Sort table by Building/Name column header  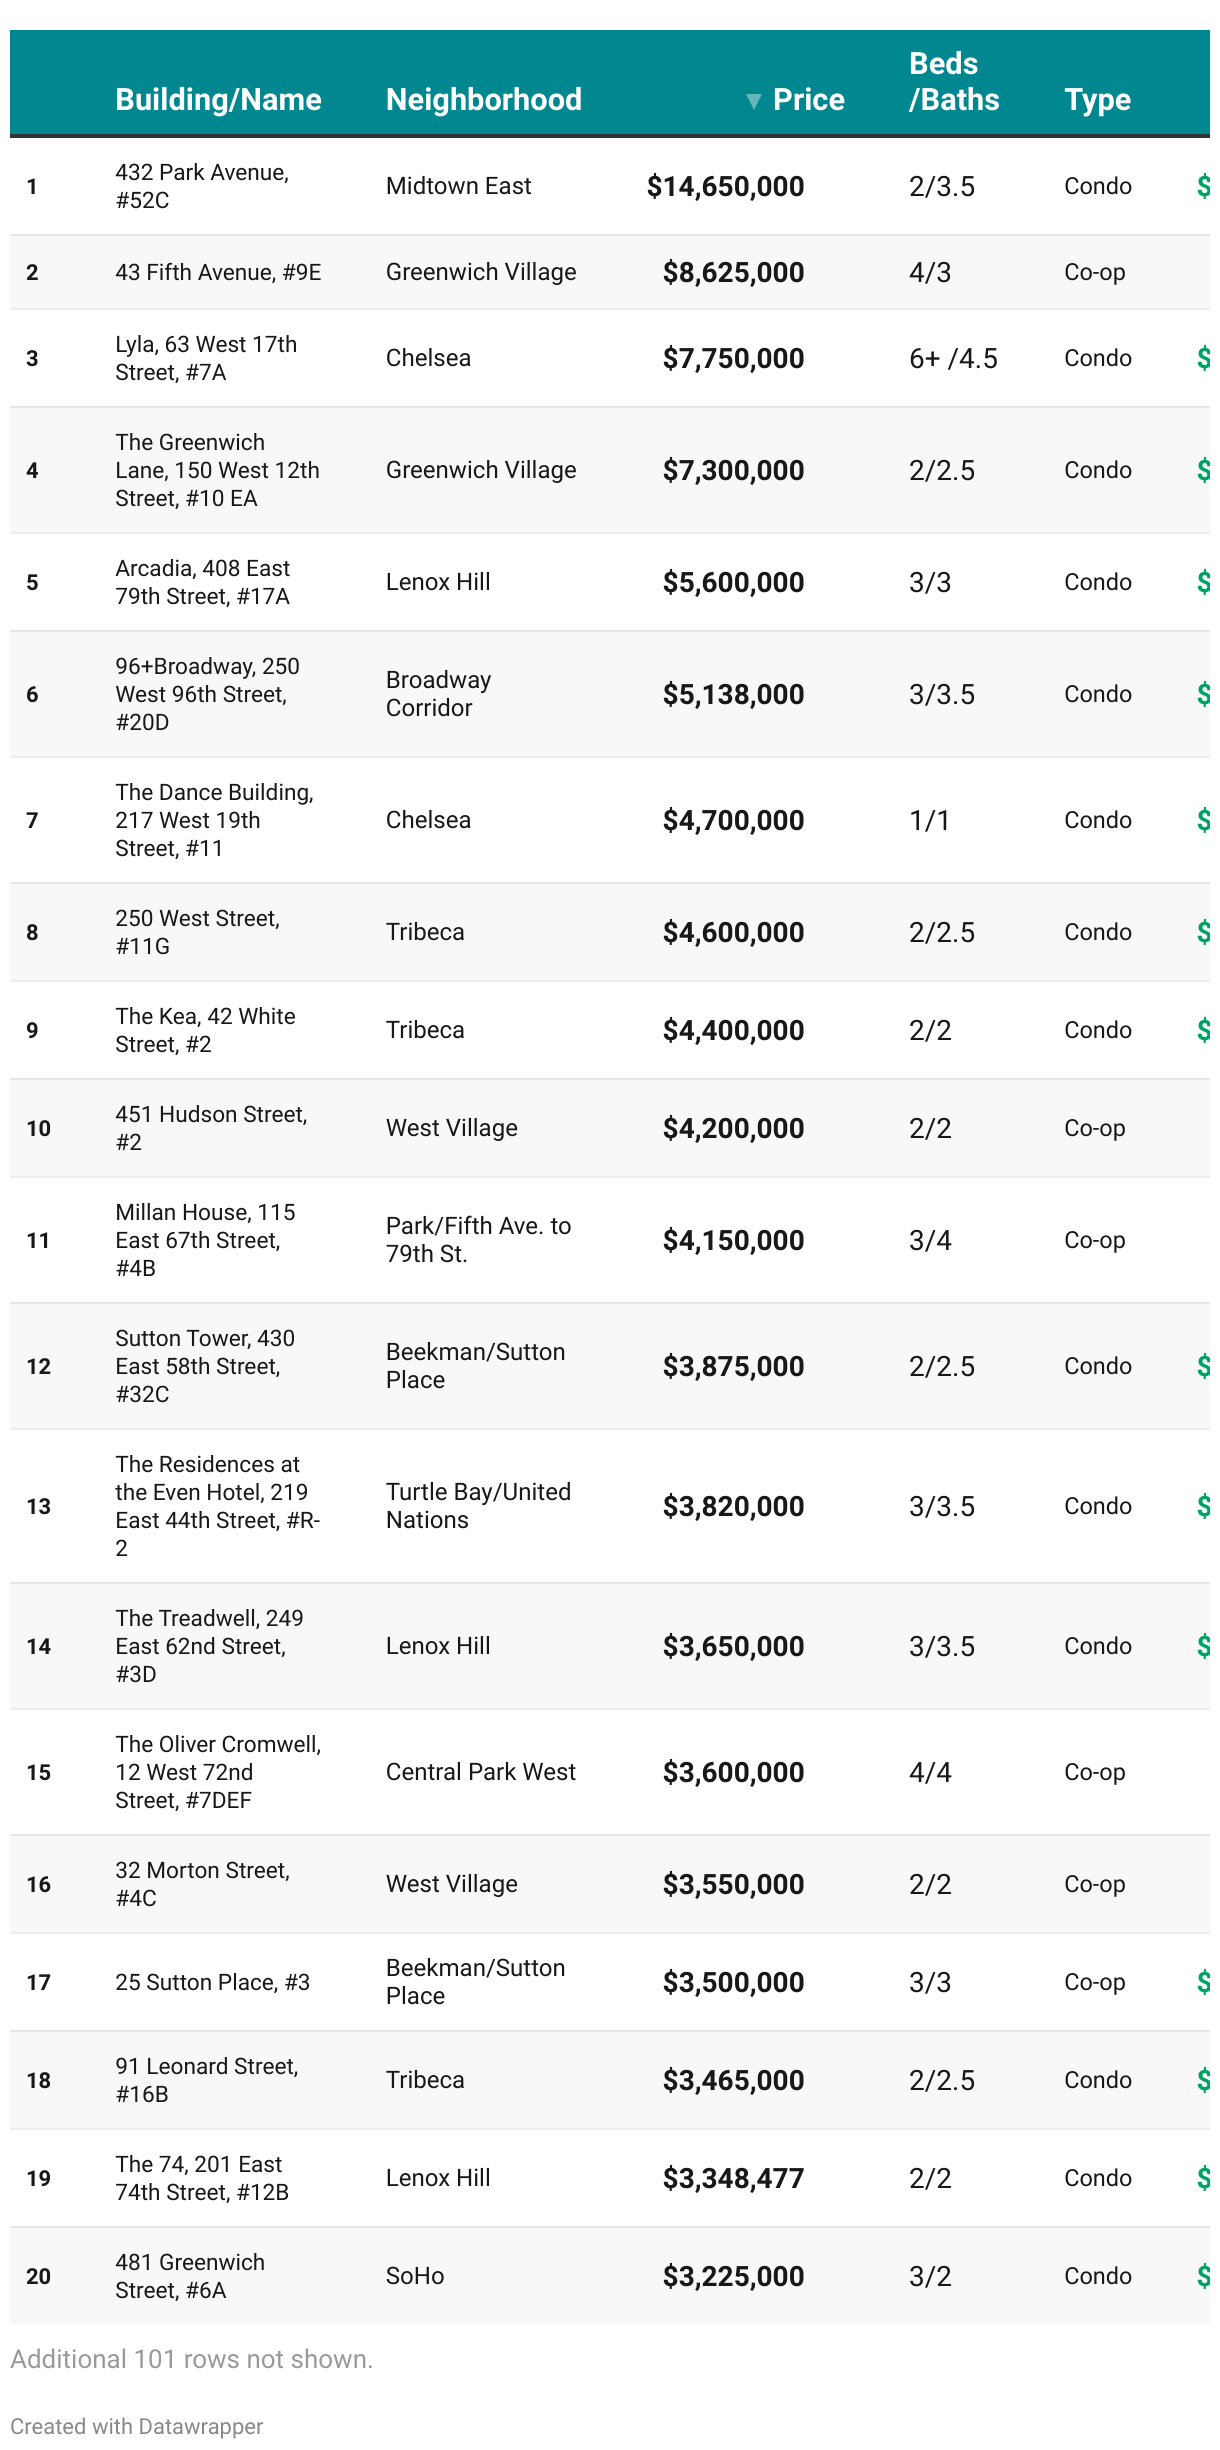click(218, 100)
